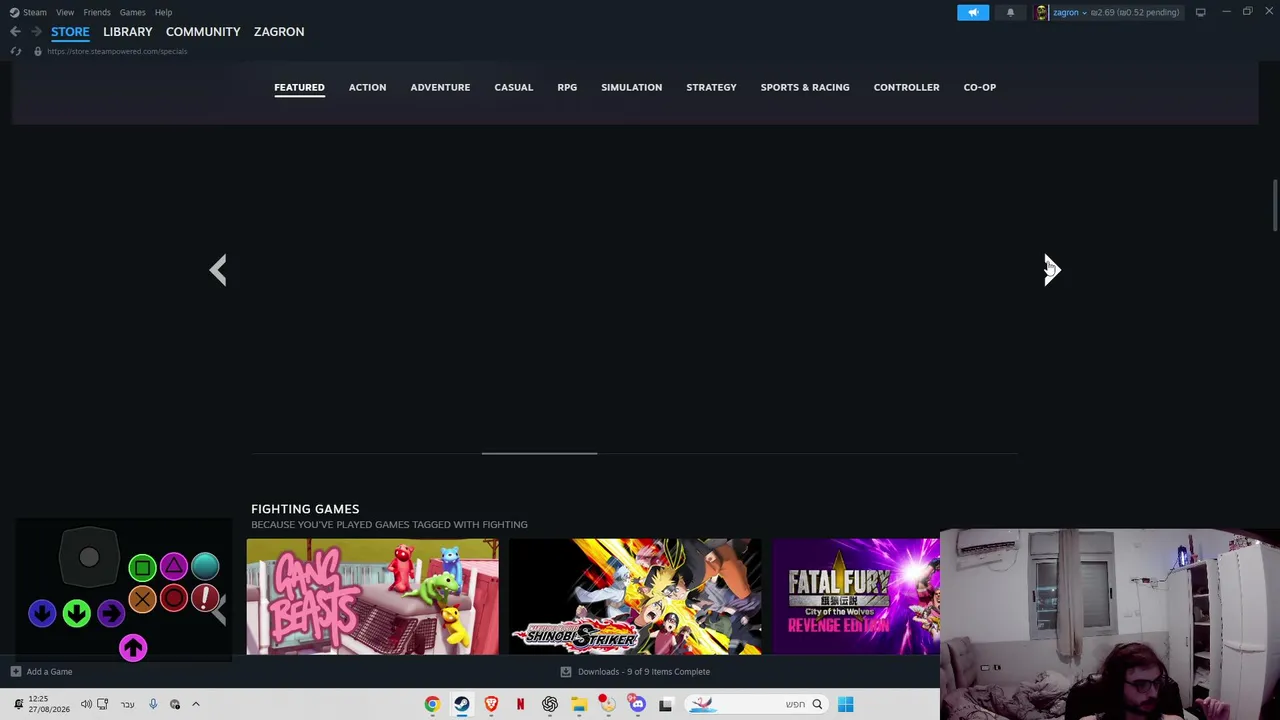Image resolution: width=1280 pixels, height=720 pixels.
Task: Click the taskbar clock and date
Action: (49, 704)
